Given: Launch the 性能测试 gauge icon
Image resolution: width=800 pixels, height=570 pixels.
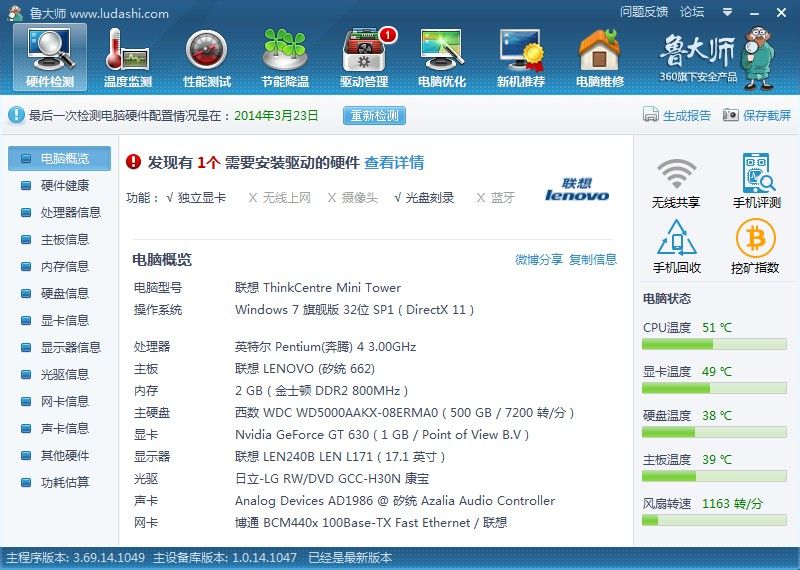Looking at the screenshot, I should click(x=207, y=57).
